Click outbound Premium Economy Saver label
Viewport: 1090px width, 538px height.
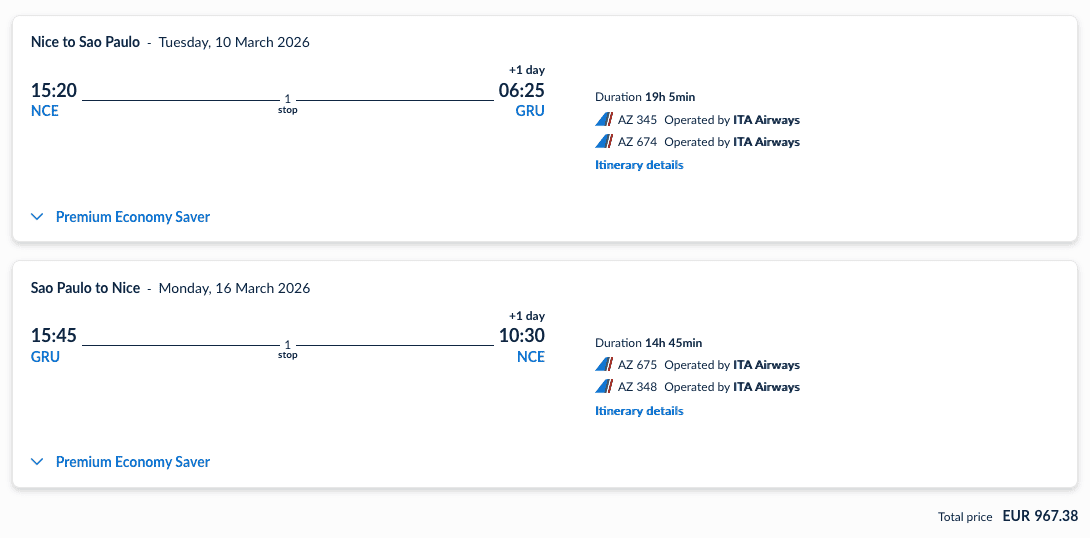point(133,217)
